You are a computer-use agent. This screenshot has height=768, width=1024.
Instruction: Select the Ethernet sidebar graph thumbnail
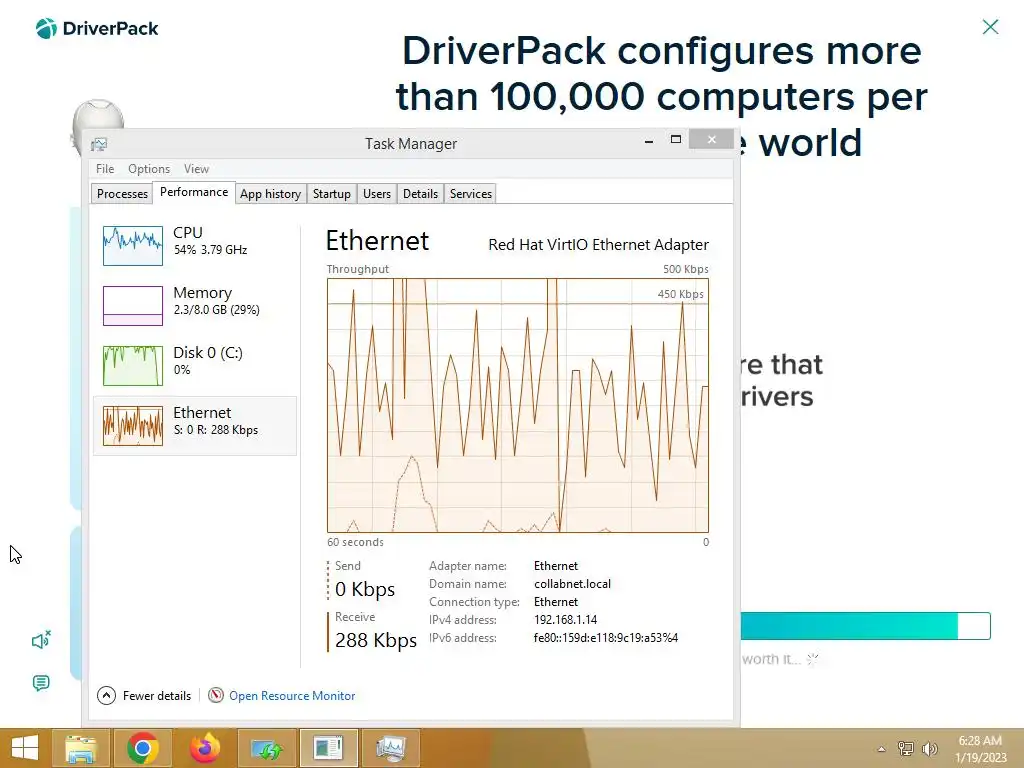pyautogui.click(x=133, y=426)
